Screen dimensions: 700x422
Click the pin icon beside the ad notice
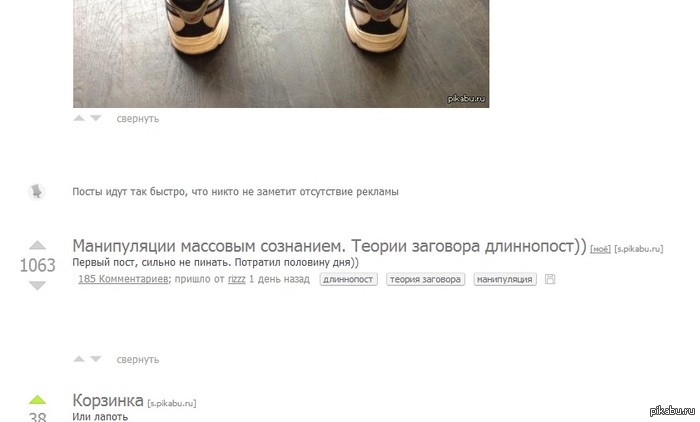pos(36,192)
